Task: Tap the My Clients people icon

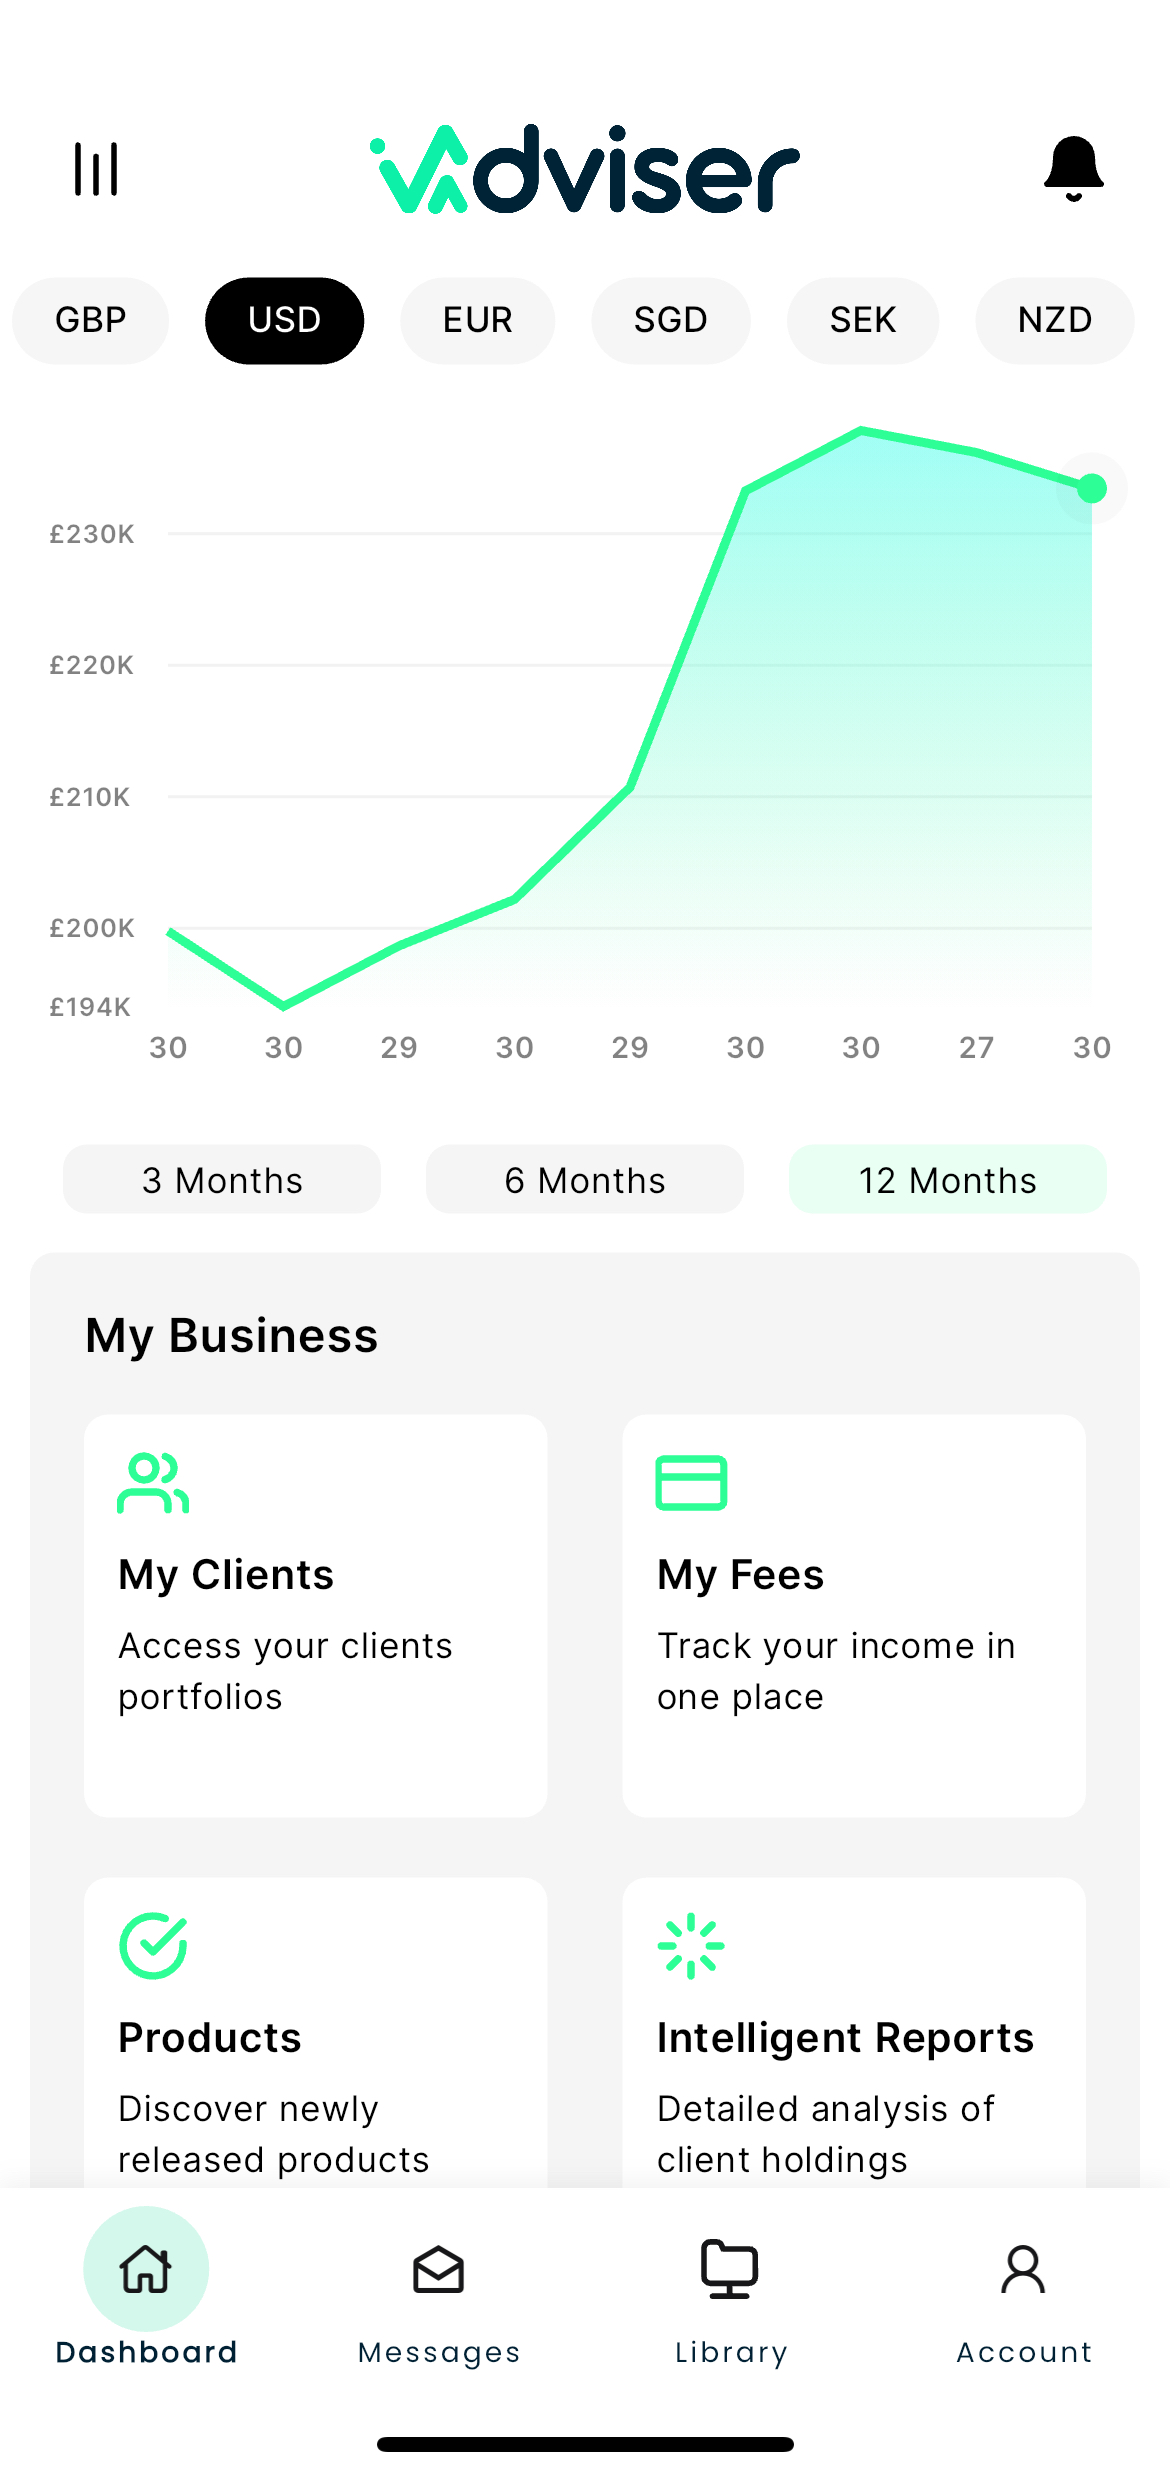Action: coord(153,1483)
